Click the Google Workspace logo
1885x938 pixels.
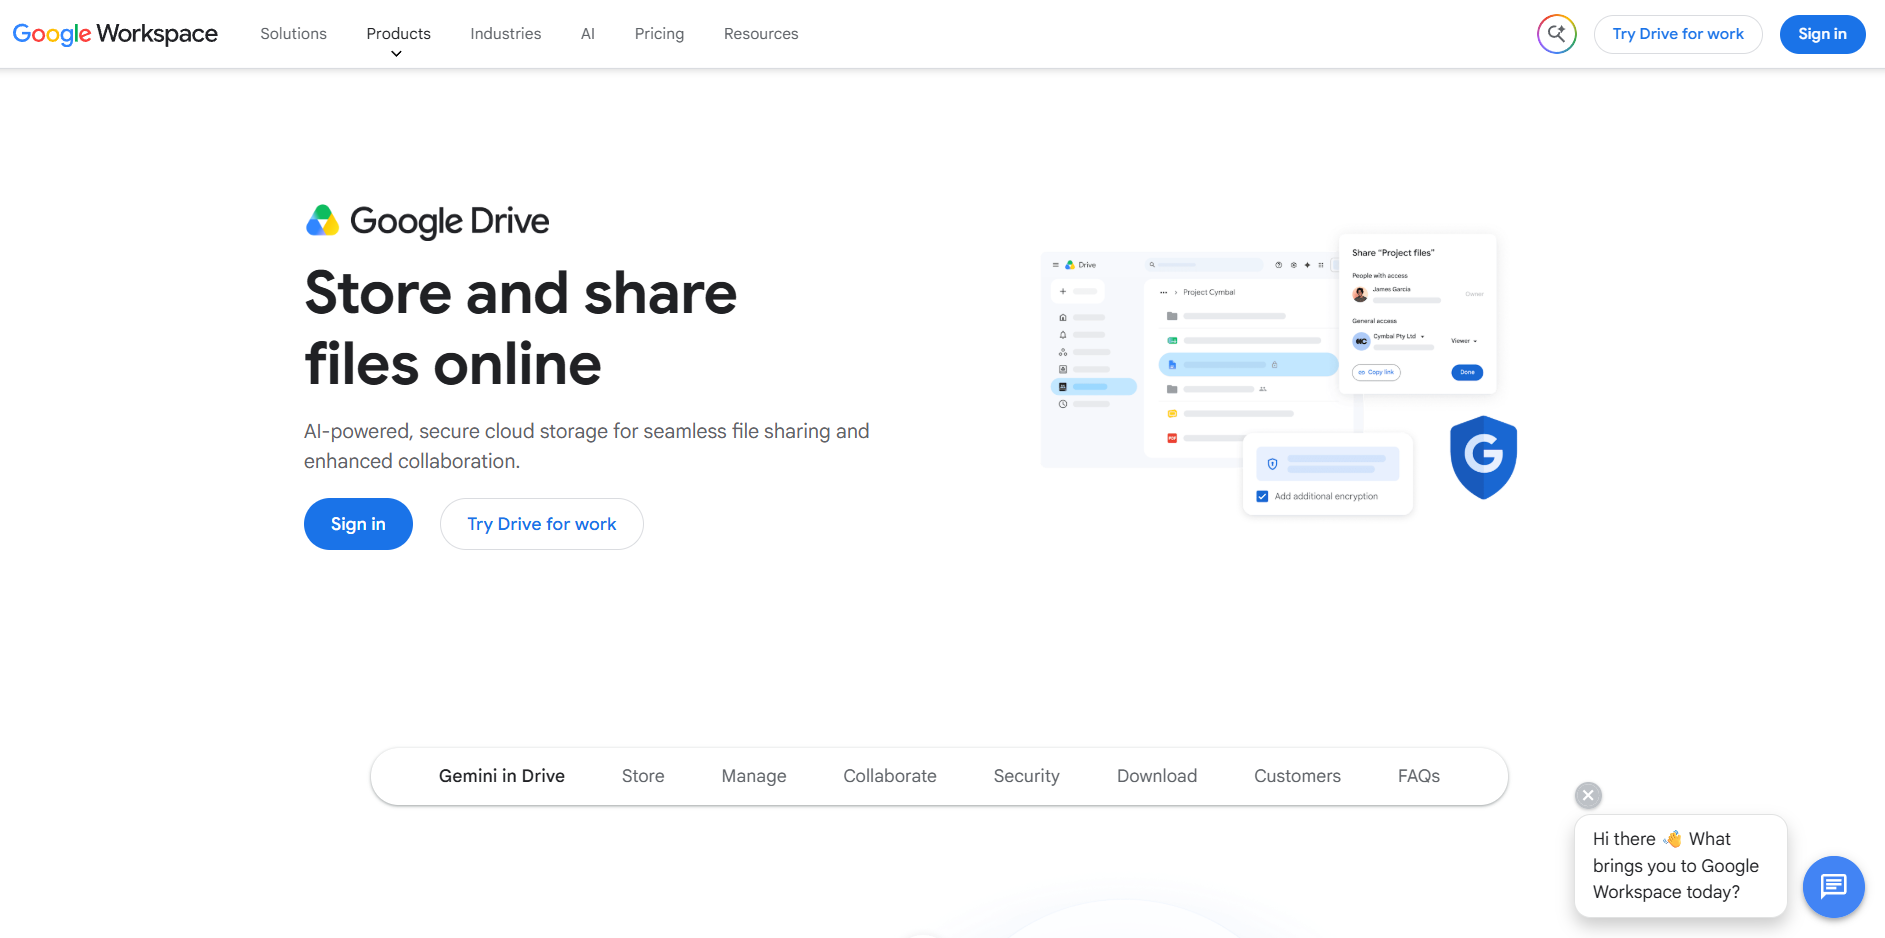pyautogui.click(x=115, y=34)
